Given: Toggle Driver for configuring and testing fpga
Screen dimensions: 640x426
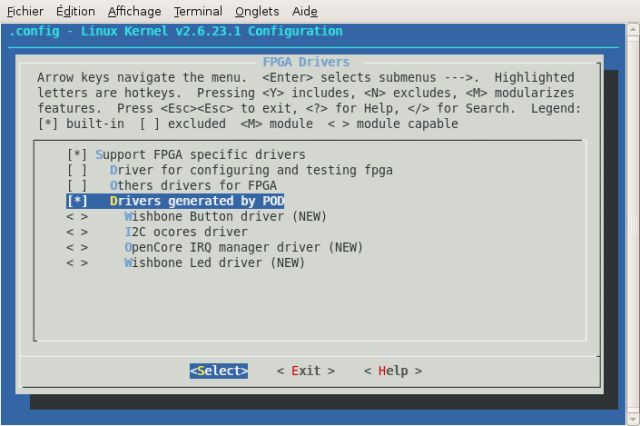Looking at the screenshot, I should tap(77, 170).
